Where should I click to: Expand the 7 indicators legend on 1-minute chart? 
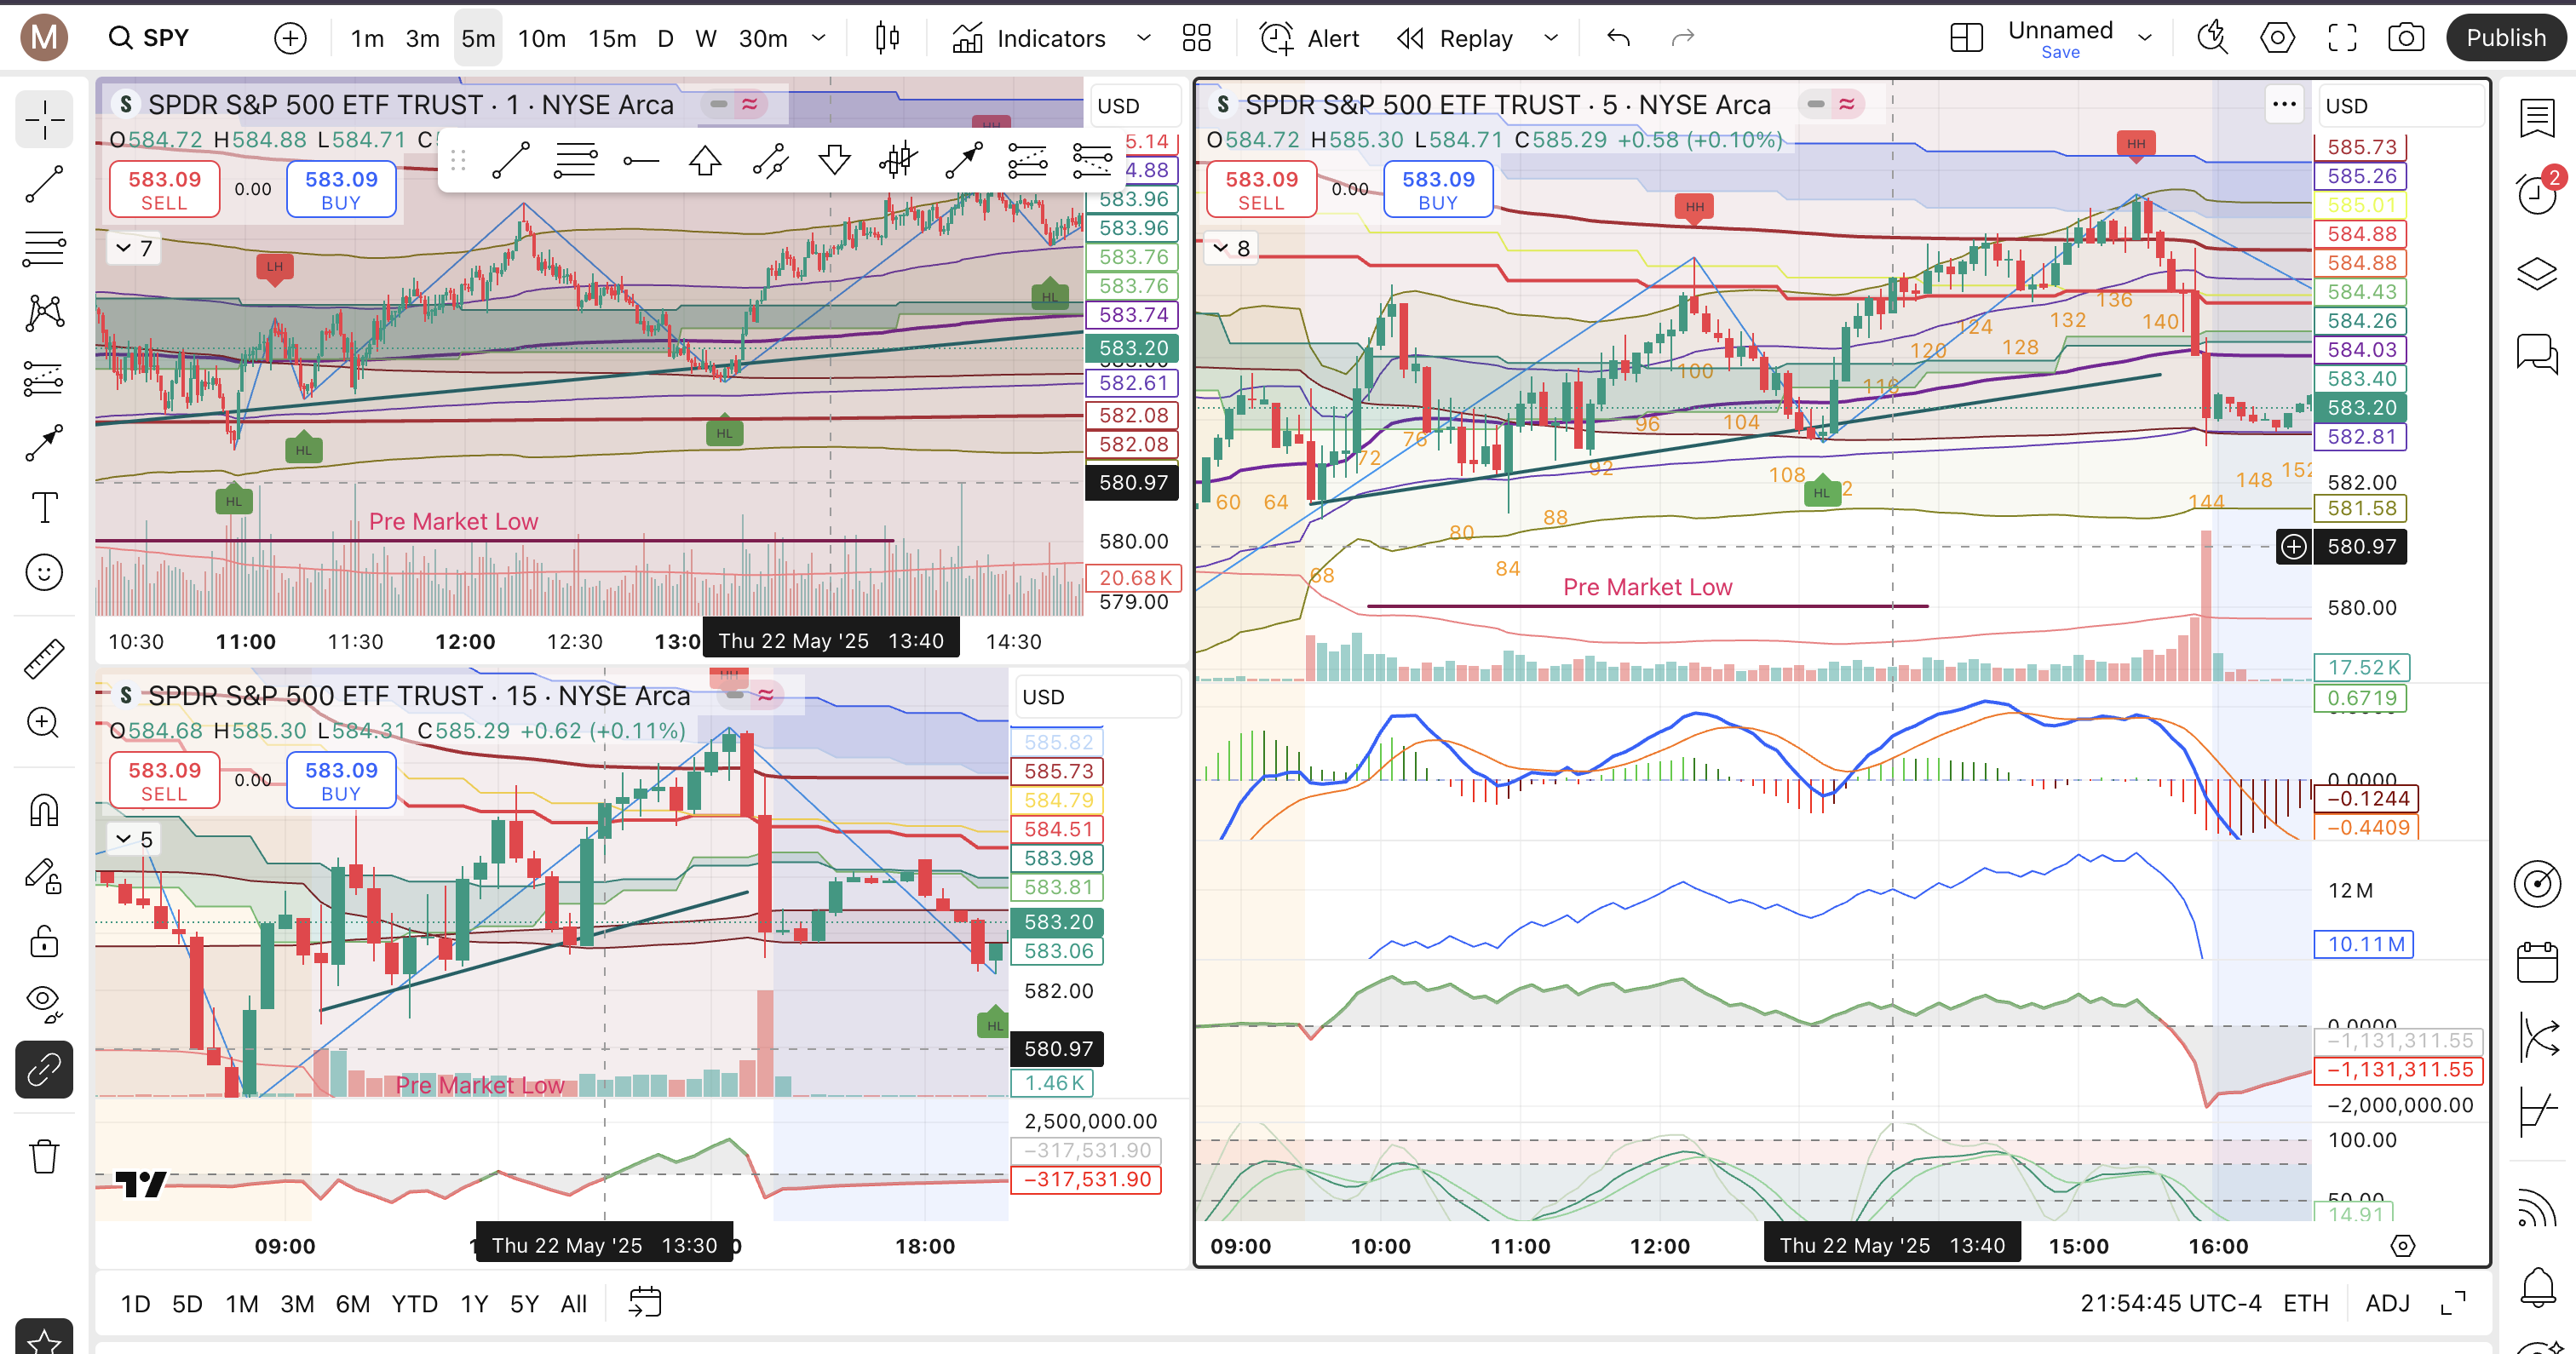pyautogui.click(x=134, y=248)
